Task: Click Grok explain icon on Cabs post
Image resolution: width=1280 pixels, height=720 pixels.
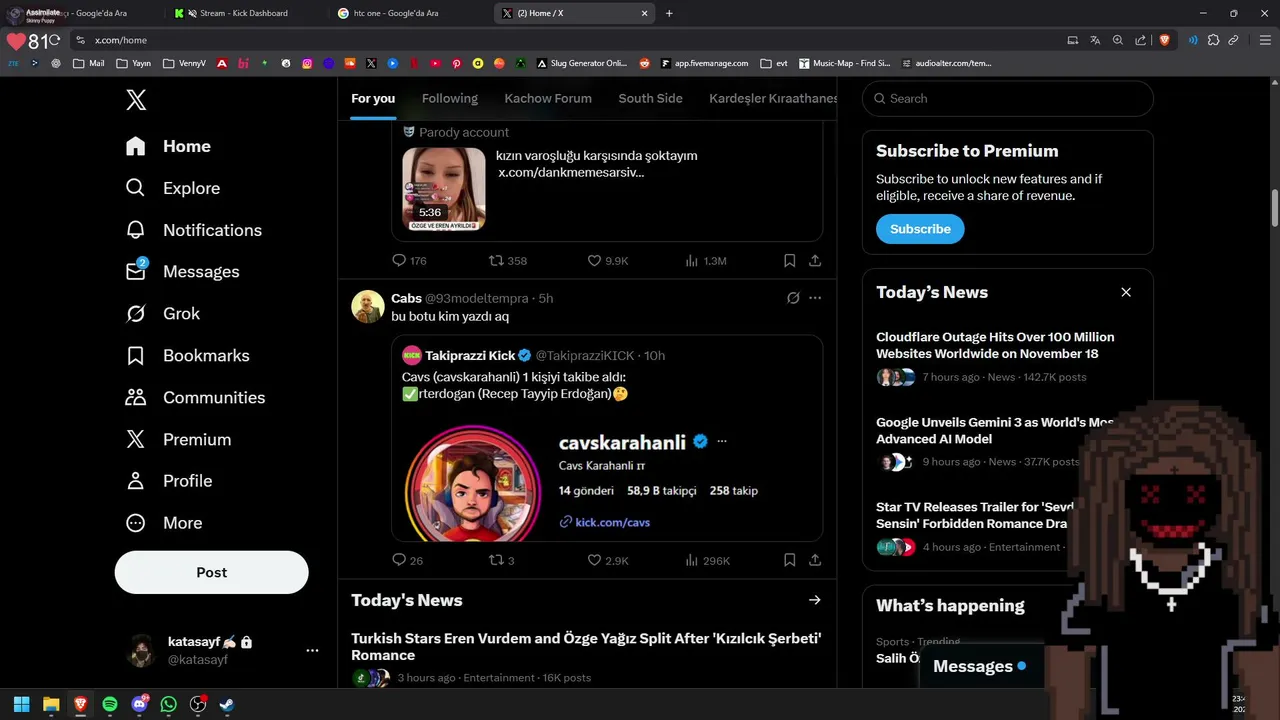Action: 793,298
